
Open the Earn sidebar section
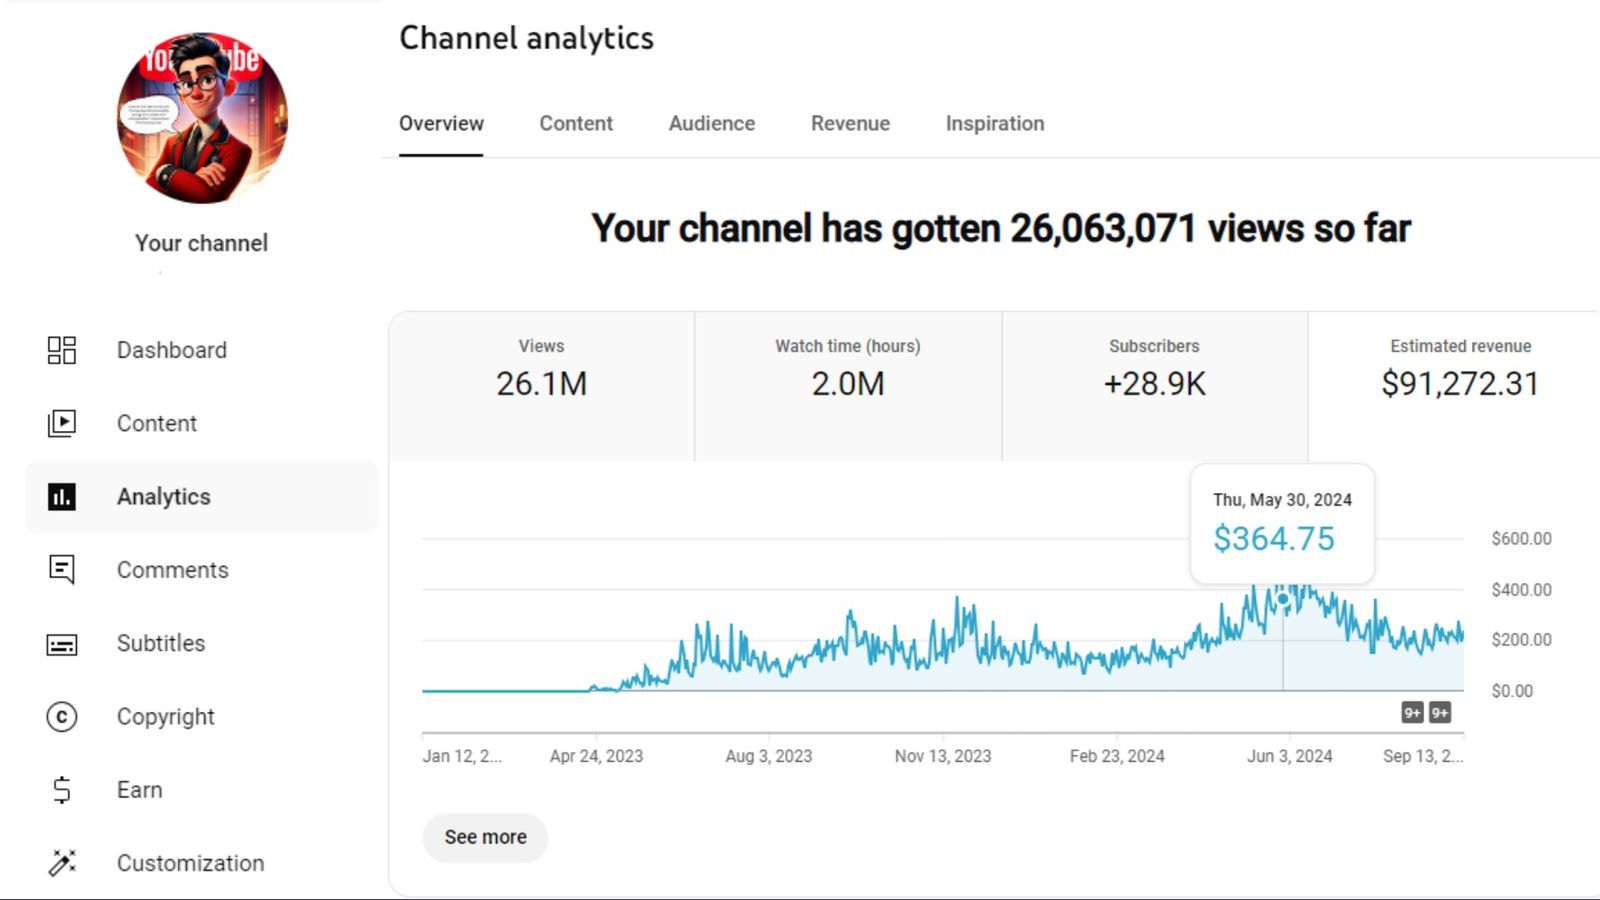point(202,790)
